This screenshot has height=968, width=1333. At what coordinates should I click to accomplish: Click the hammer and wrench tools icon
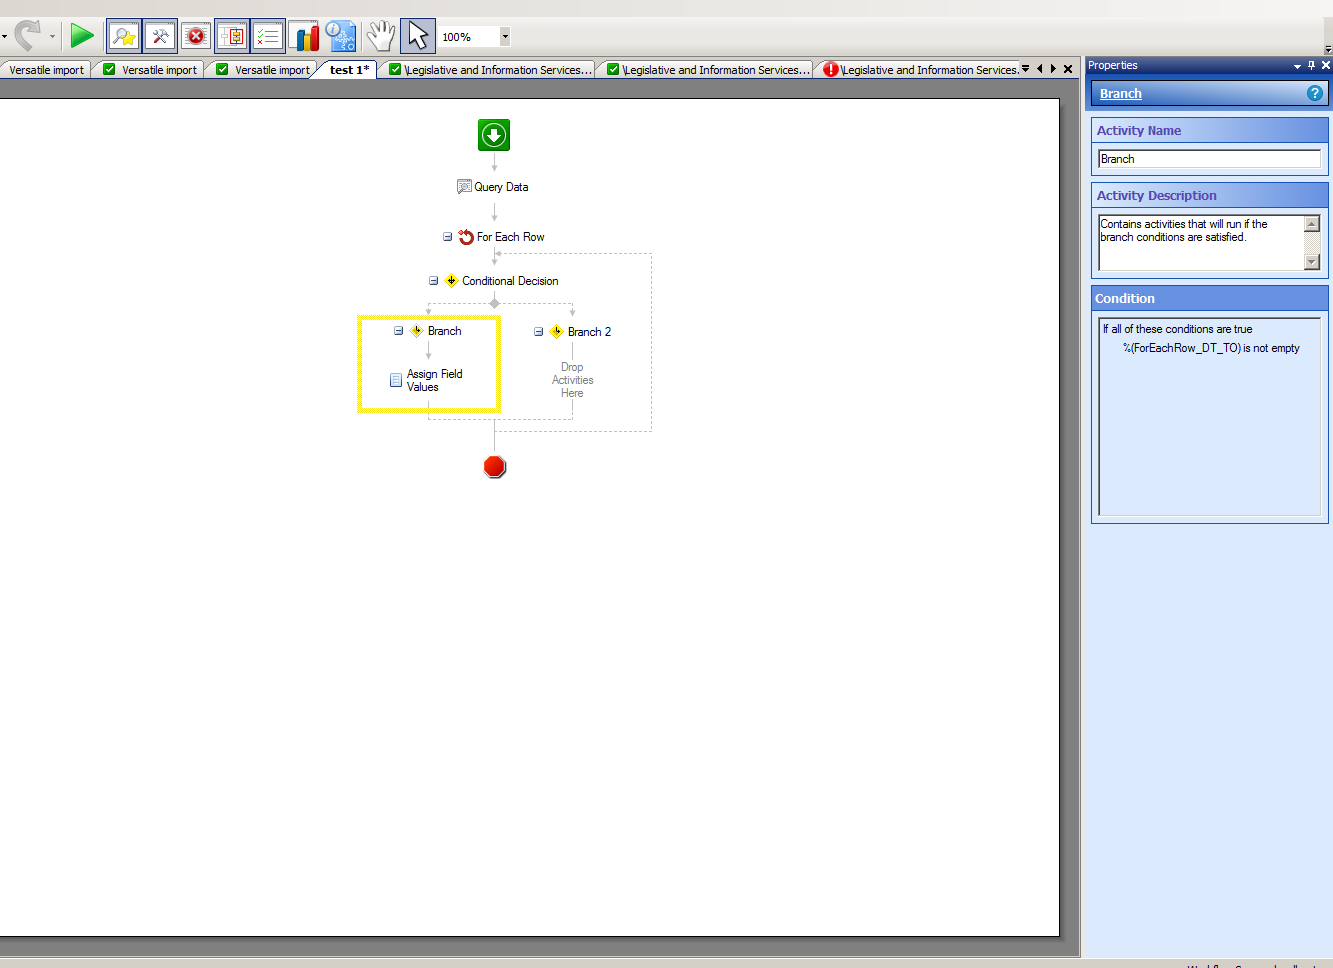pyautogui.click(x=160, y=37)
